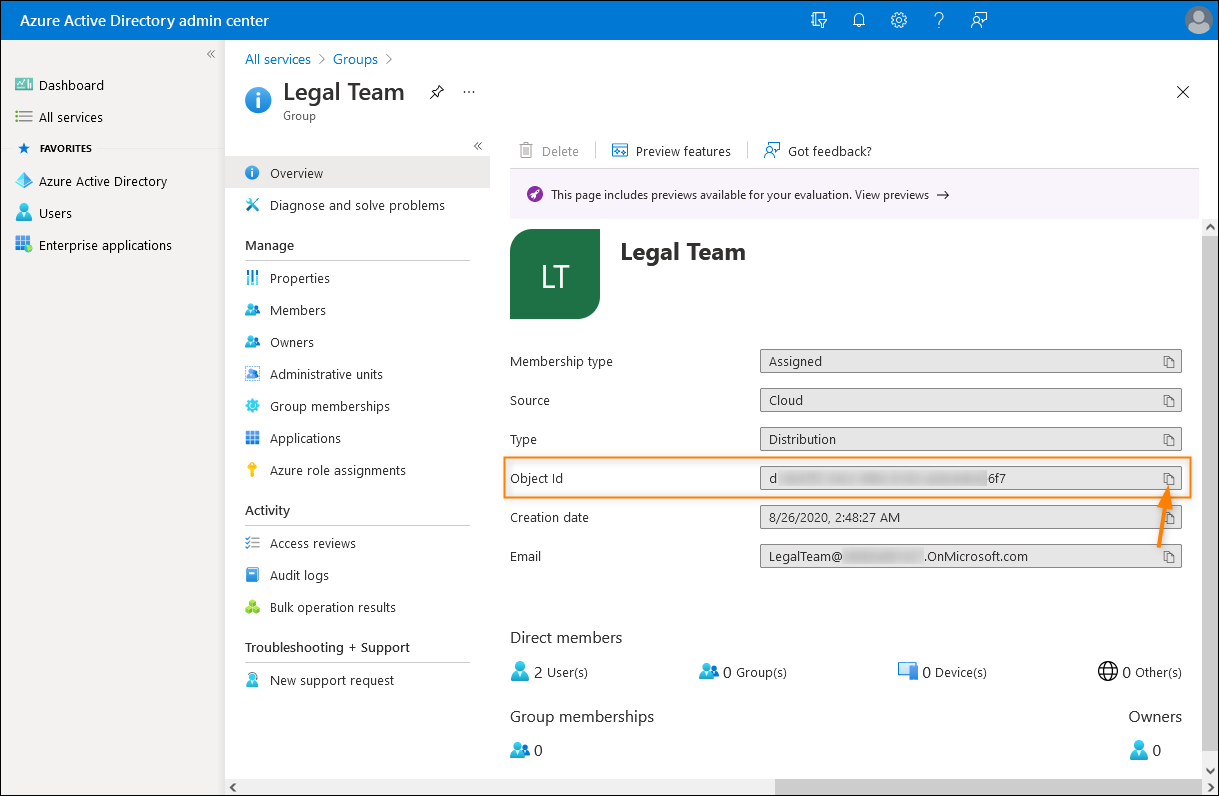This screenshot has width=1219, height=796.
Task: Copy the Source value
Action: point(1168,401)
